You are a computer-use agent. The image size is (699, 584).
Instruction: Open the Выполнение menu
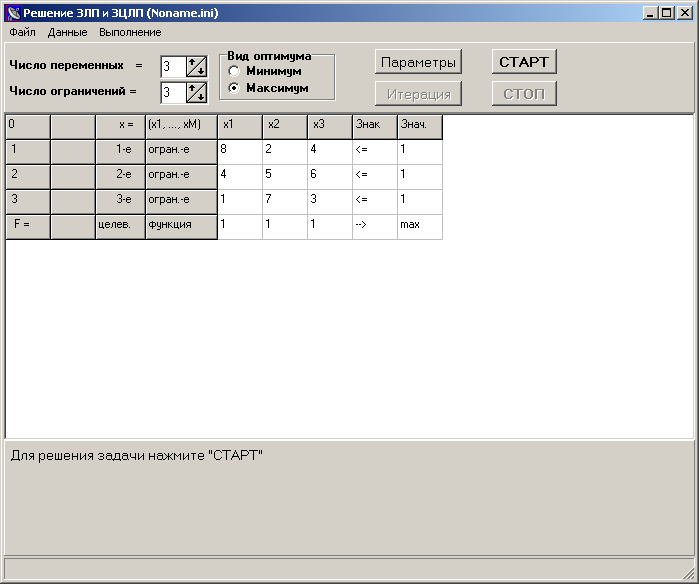(130, 33)
